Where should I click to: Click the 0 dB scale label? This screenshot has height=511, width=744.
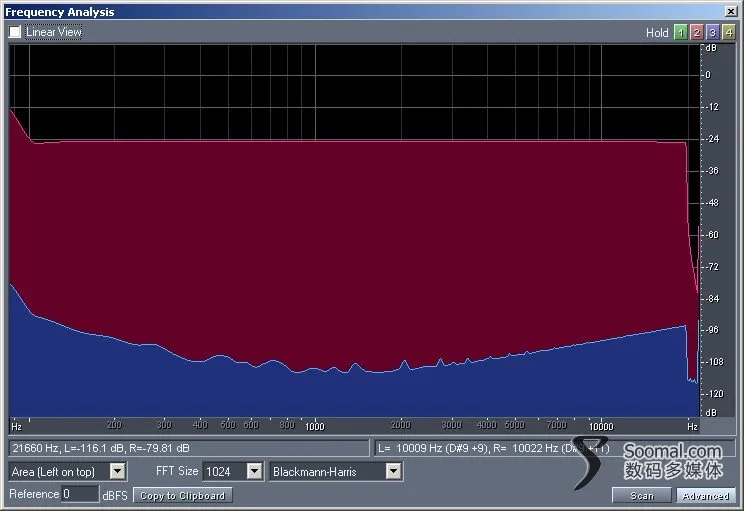pyautogui.click(x=708, y=75)
